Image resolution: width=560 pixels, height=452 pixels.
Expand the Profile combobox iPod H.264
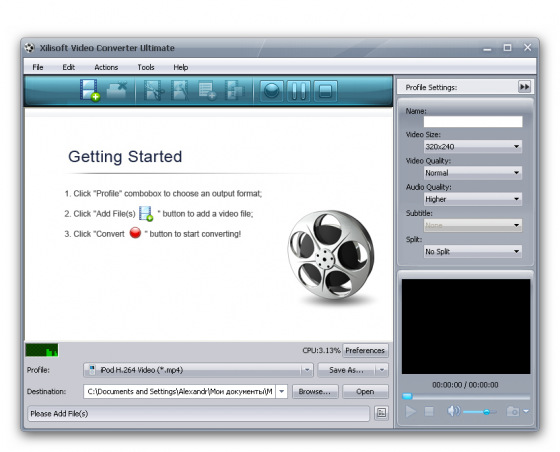click(198, 370)
